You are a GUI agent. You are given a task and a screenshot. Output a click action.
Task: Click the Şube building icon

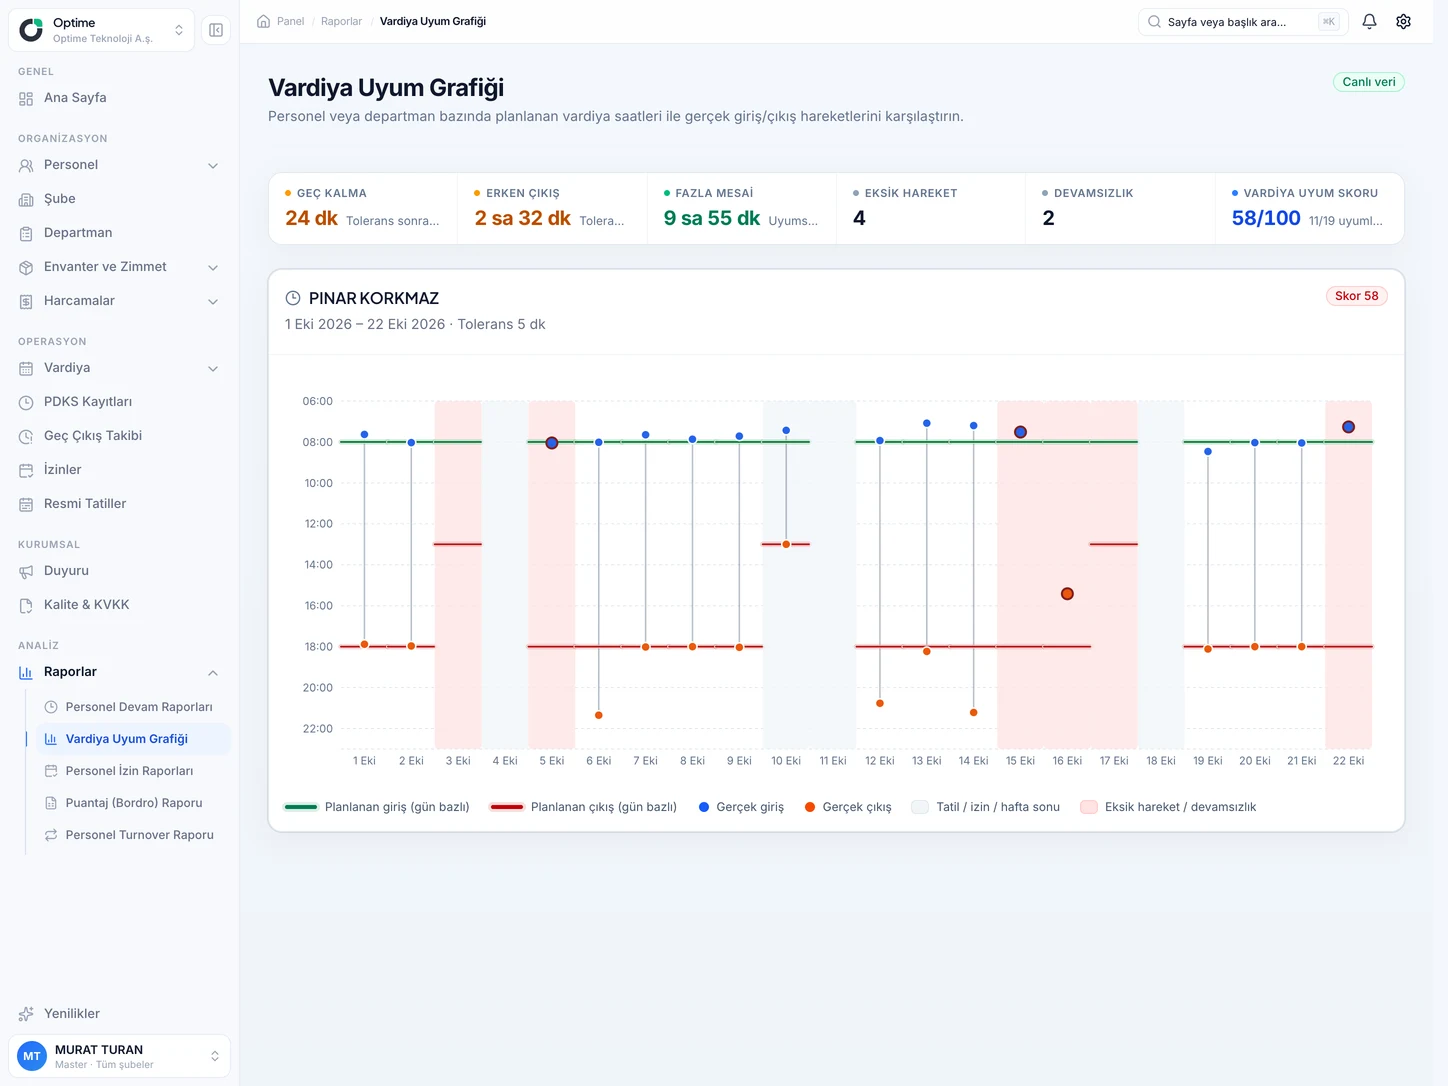[26, 199]
